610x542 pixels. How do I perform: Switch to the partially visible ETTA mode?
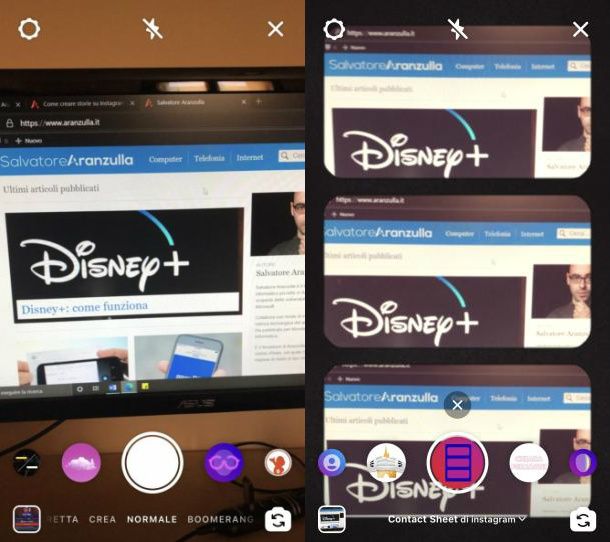coord(63,519)
